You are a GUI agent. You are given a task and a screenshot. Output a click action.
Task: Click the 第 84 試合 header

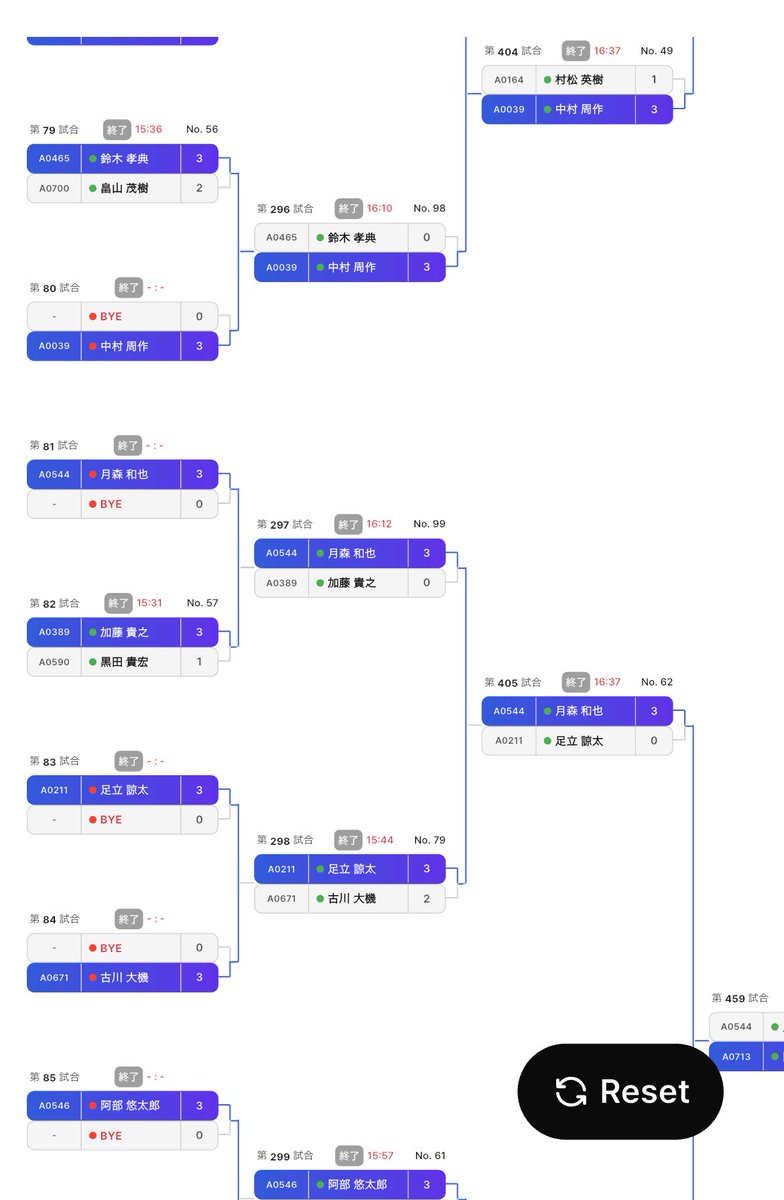pos(55,919)
